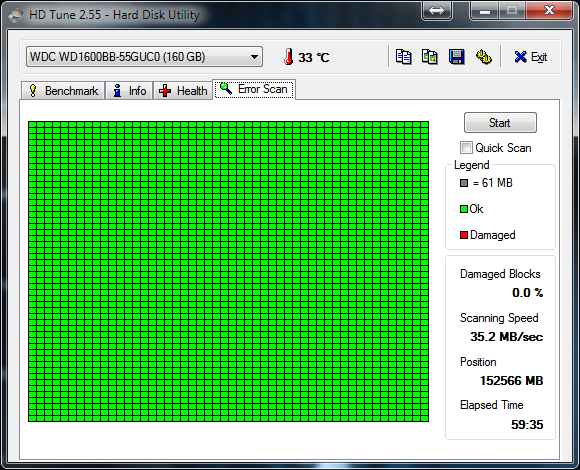
Task: Switch to the Benchmark tab
Action: click(x=63, y=91)
